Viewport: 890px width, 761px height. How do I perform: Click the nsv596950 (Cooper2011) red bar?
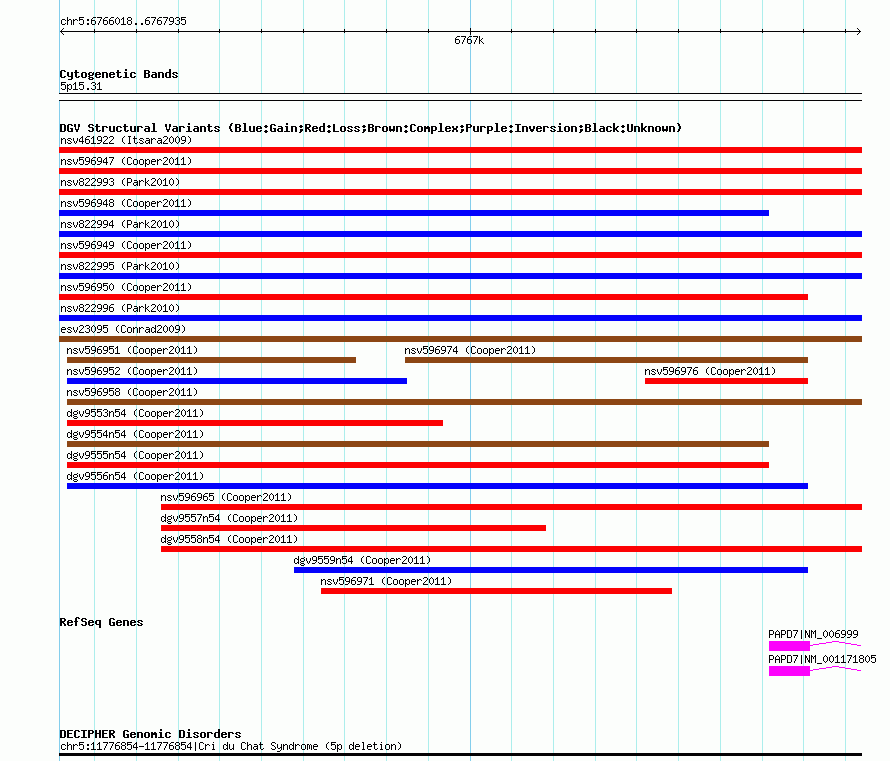click(x=433, y=297)
